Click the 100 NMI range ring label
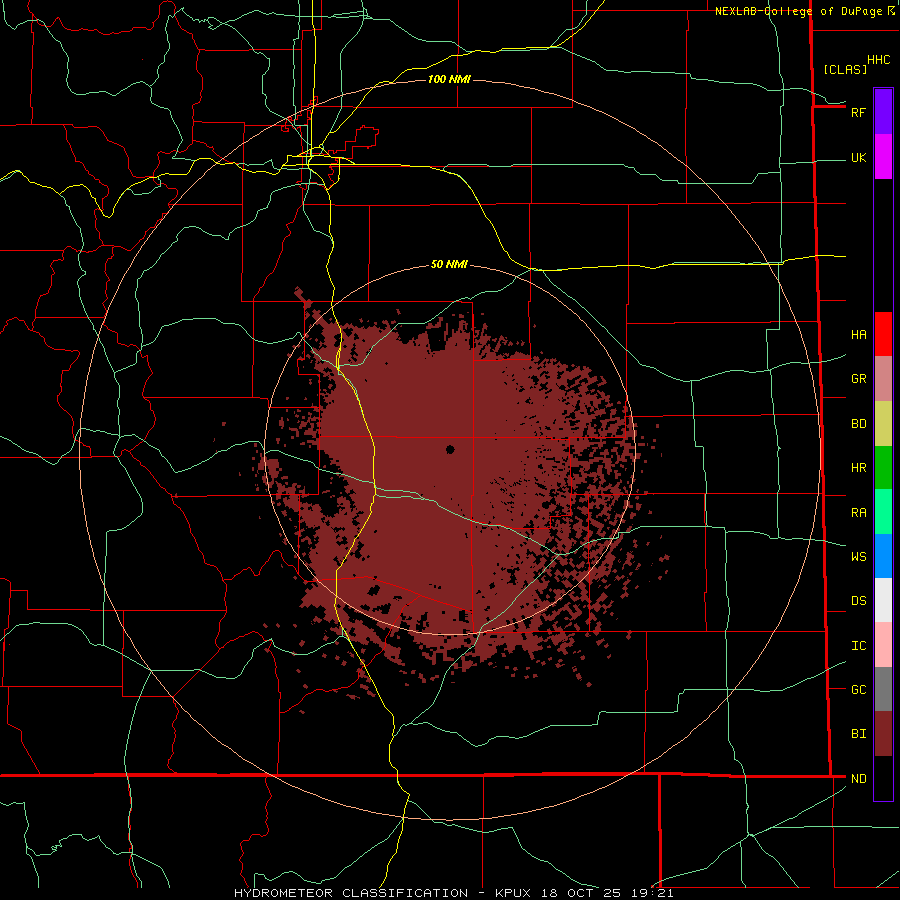The height and width of the screenshot is (900, 900). click(449, 79)
